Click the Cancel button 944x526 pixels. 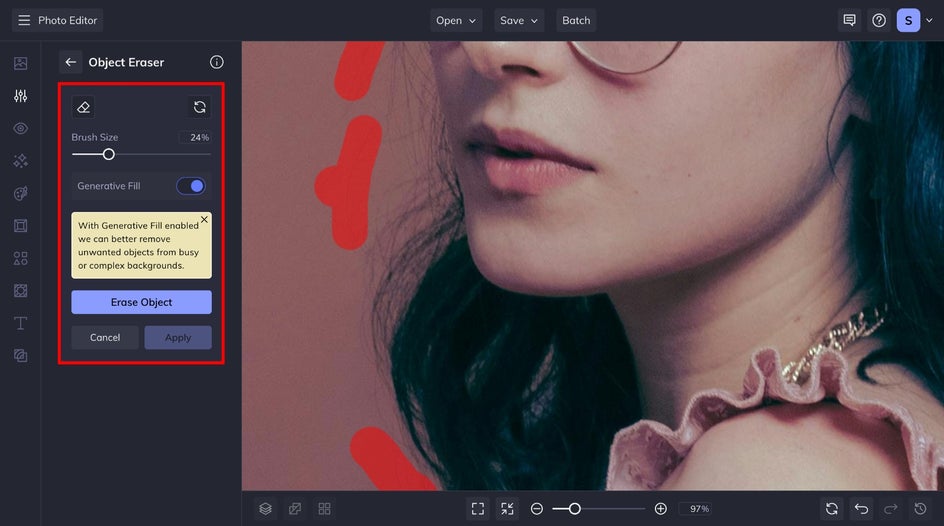105,337
